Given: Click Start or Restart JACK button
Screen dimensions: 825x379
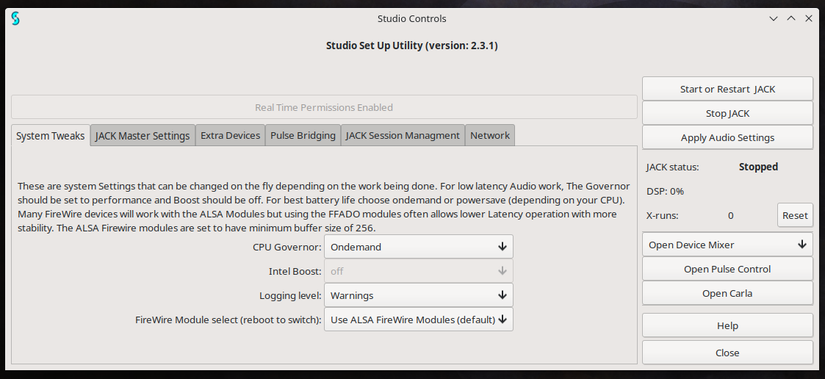Looking at the screenshot, I should [x=728, y=89].
